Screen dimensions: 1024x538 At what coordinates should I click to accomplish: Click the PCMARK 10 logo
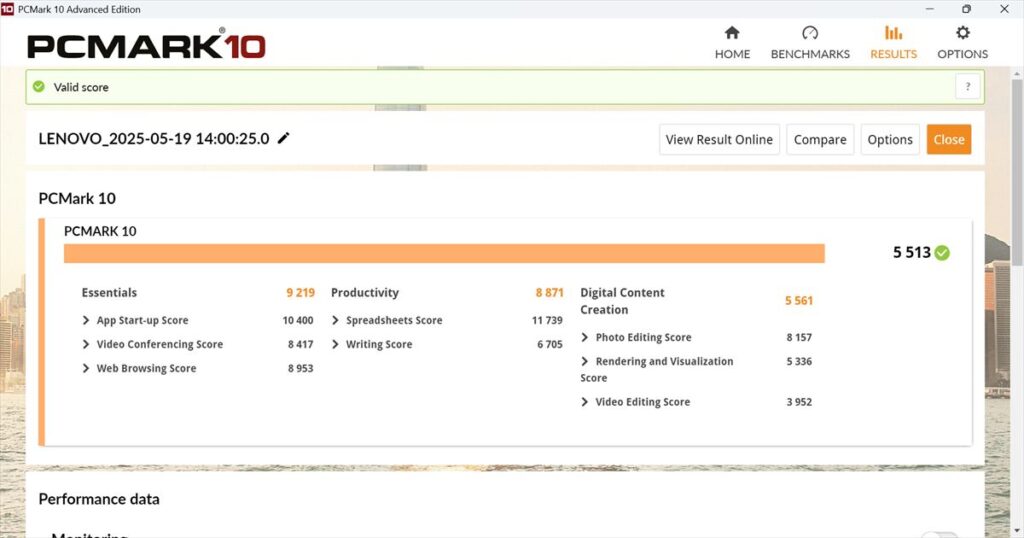[x=146, y=46]
